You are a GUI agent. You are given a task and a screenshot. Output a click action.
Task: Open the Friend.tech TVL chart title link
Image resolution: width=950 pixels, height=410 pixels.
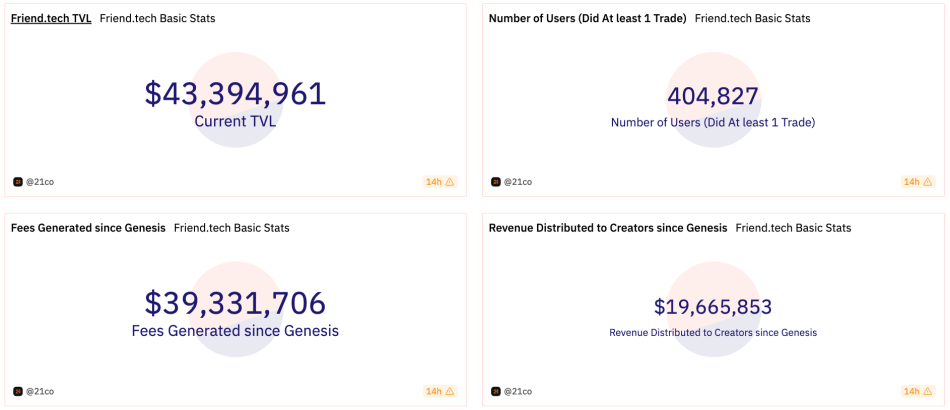(x=51, y=18)
